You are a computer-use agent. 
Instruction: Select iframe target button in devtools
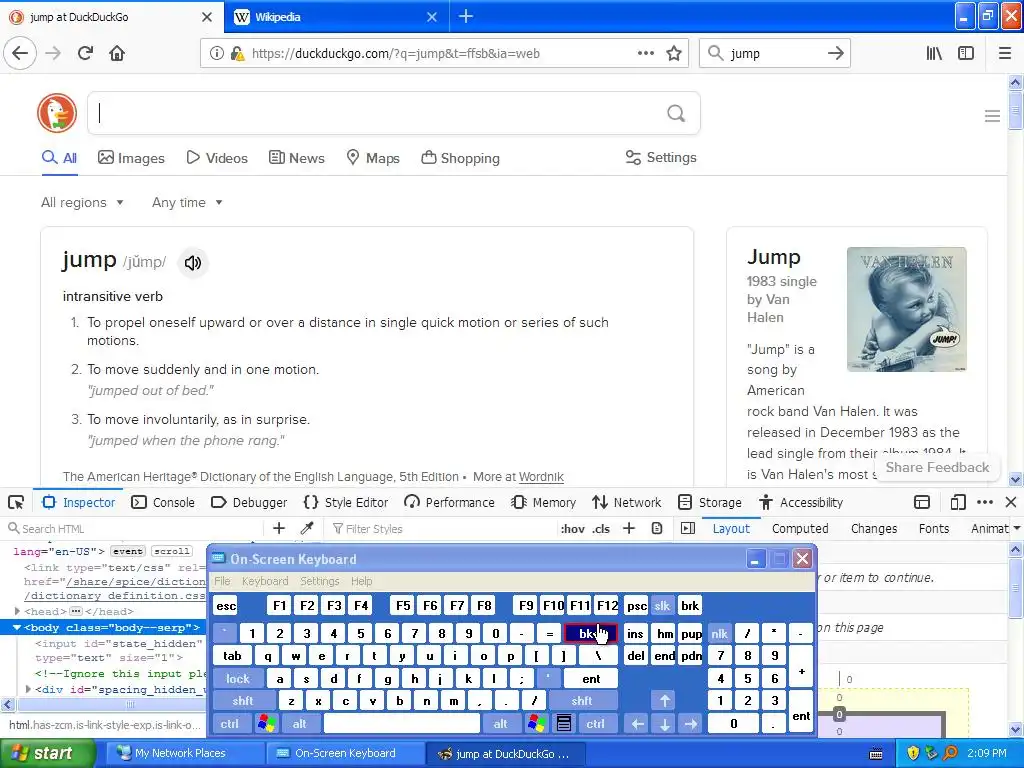921,502
